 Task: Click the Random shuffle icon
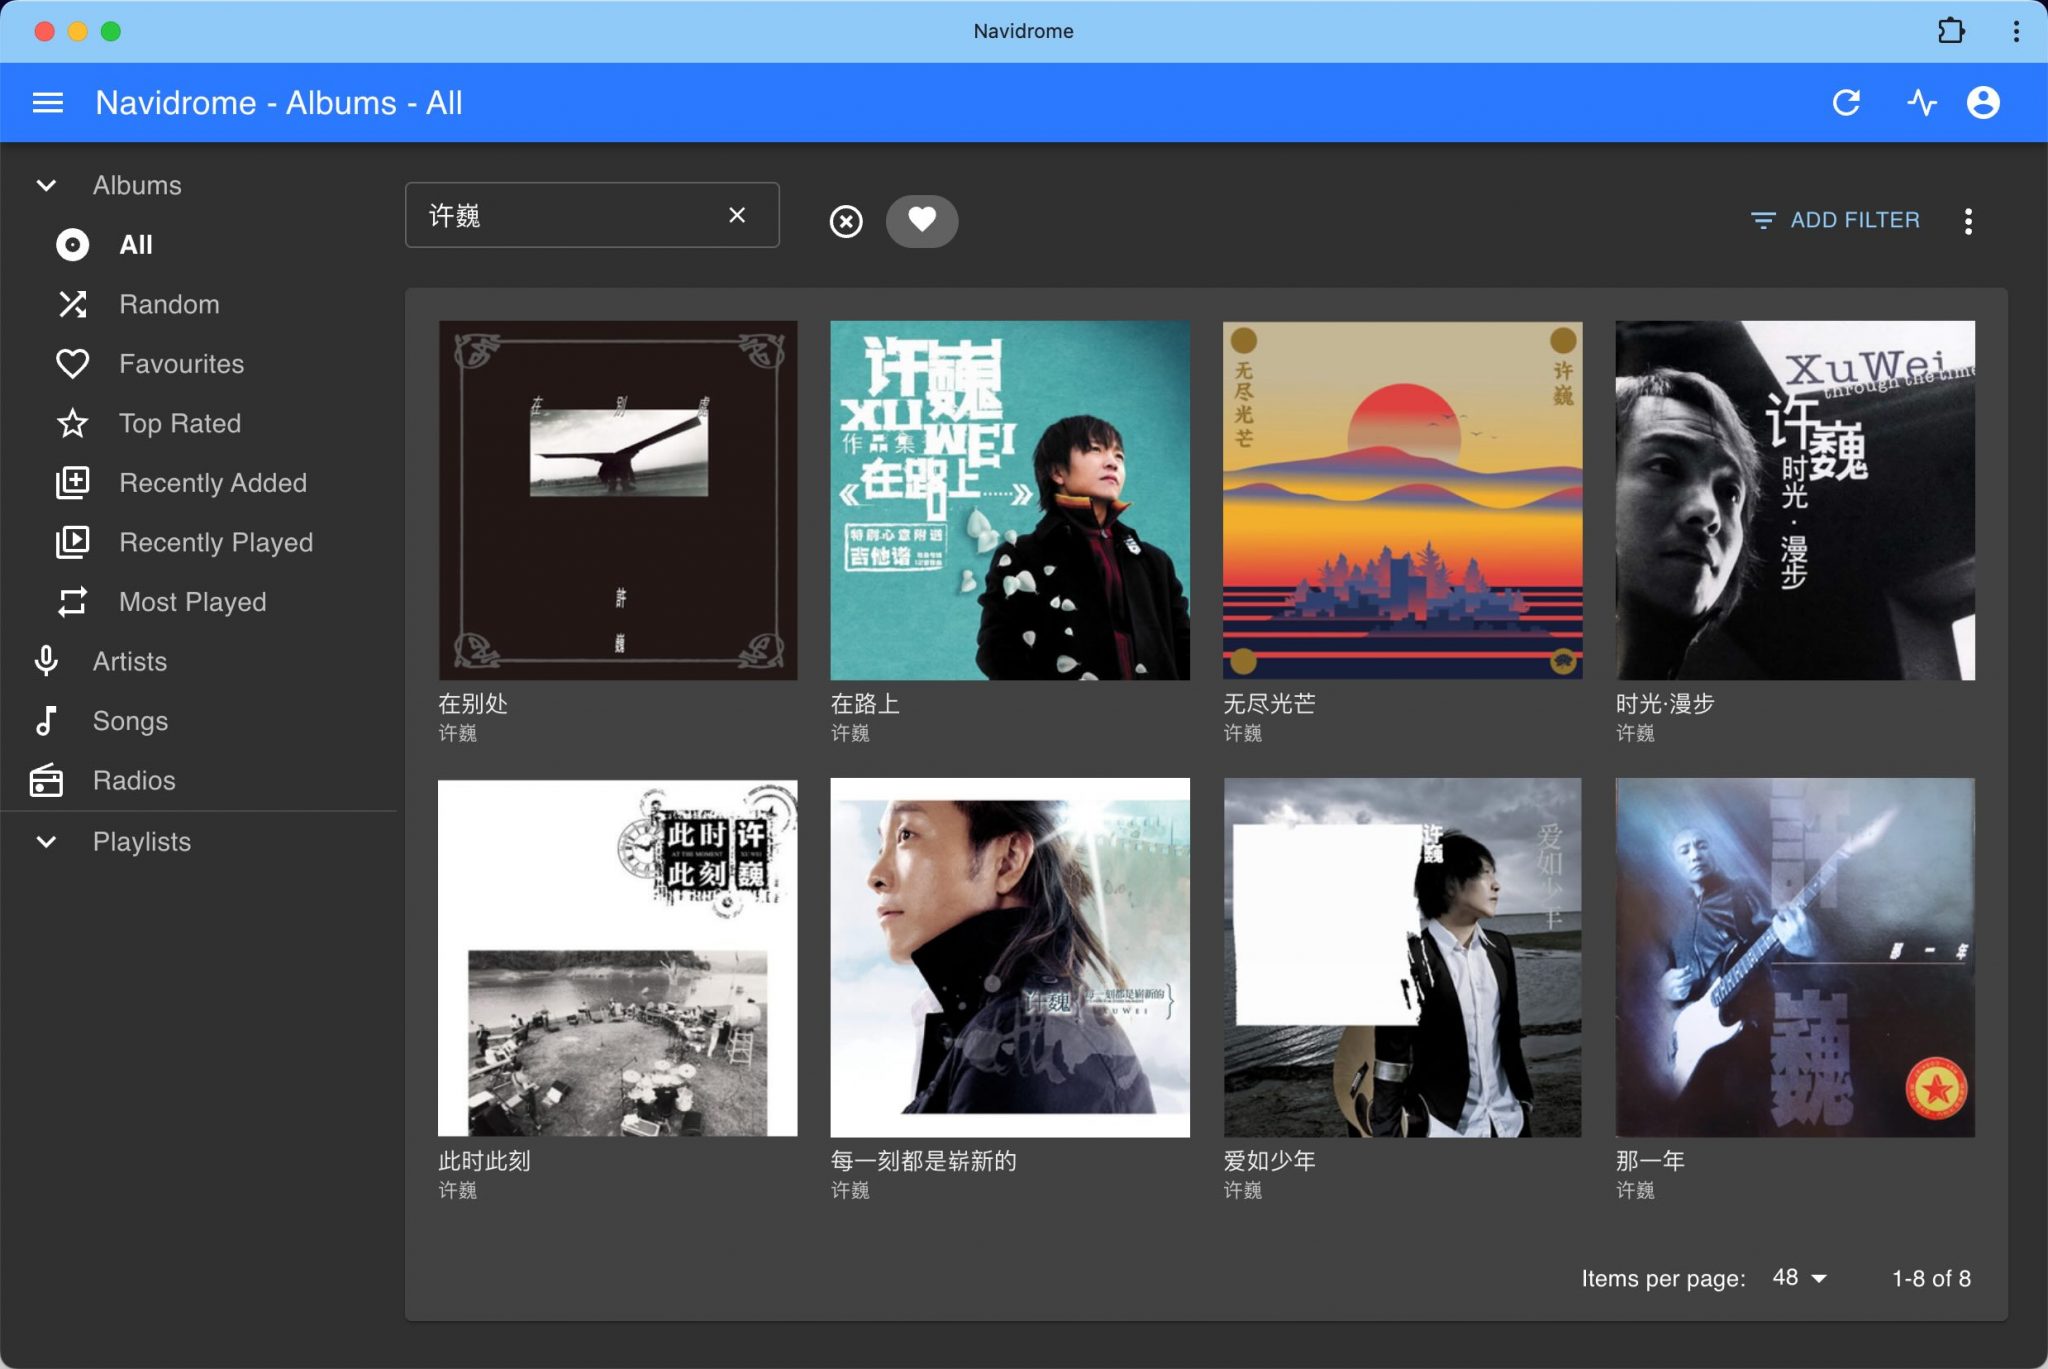pos(72,304)
